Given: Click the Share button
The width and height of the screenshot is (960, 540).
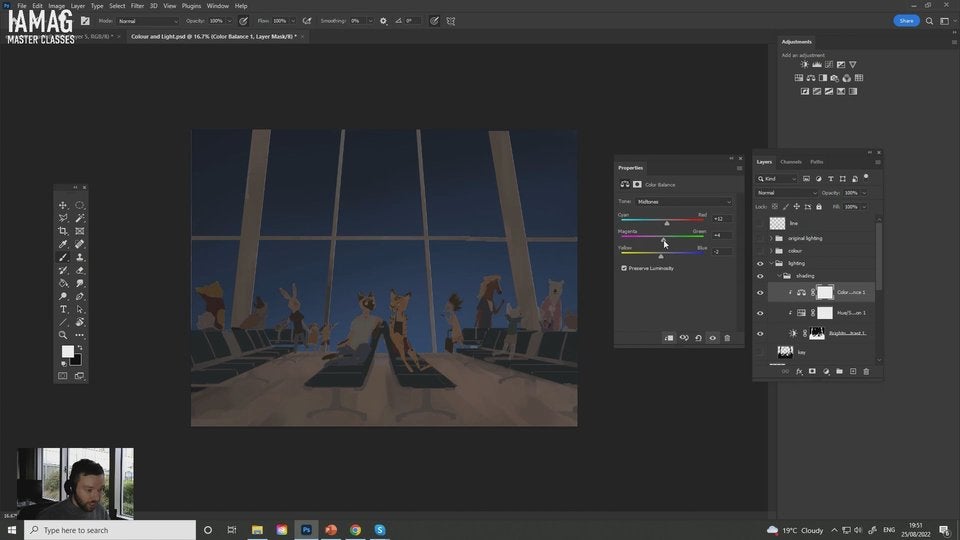Looking at the screenshot, I should (906, 20).
